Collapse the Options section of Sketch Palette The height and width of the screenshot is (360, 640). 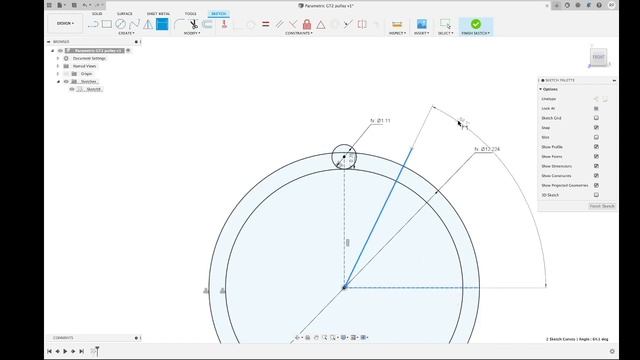[x=540, y=89]
